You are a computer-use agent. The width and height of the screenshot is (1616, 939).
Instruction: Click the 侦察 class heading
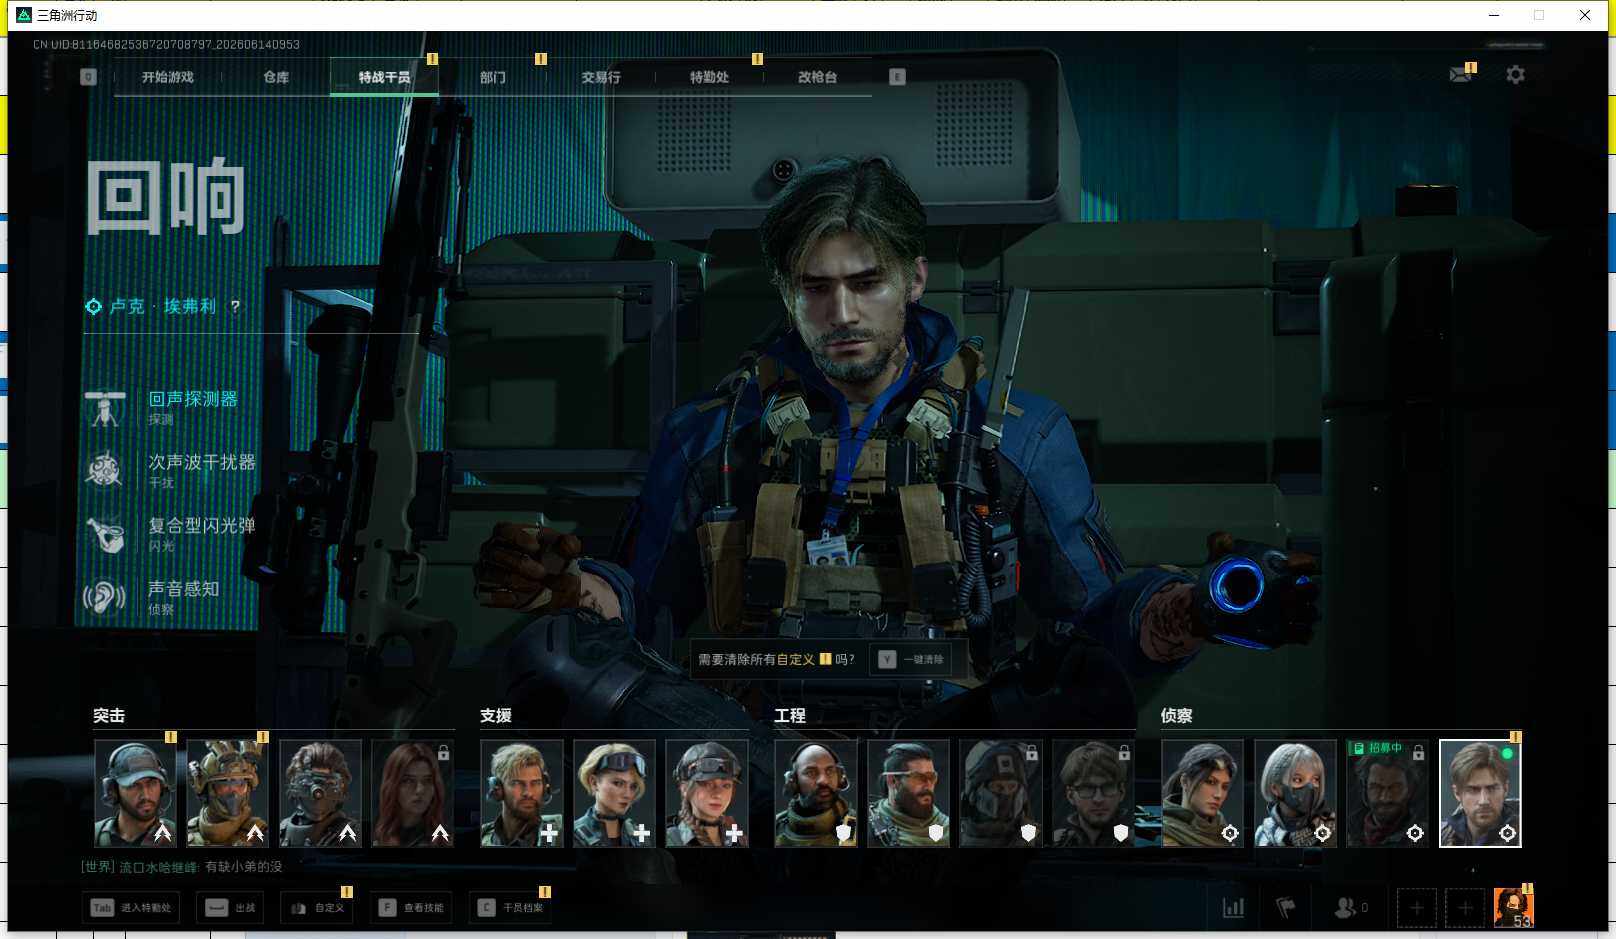[x=1177, y=716]
